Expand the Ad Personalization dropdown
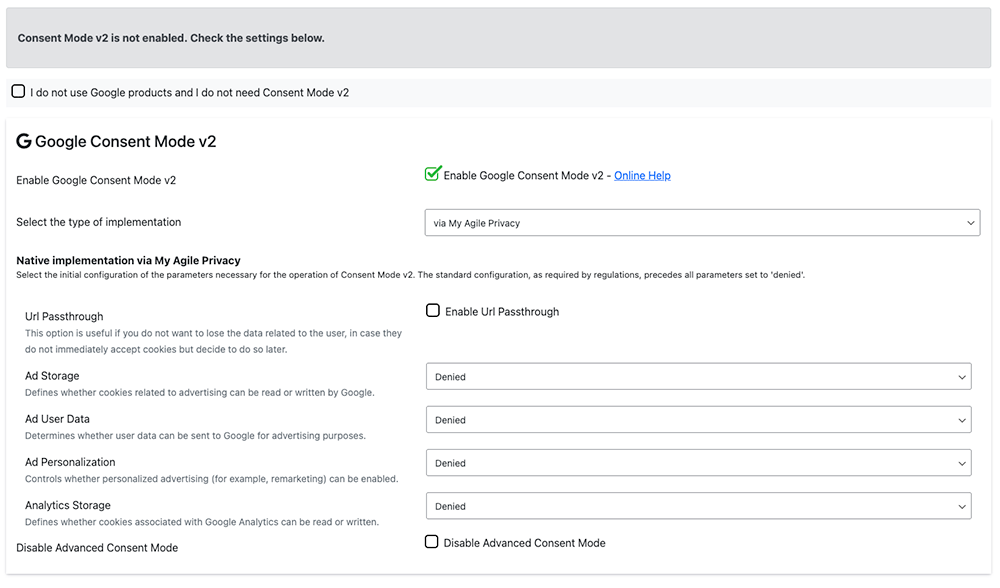This screenshot has width=1000, height=588. point(698,463)
